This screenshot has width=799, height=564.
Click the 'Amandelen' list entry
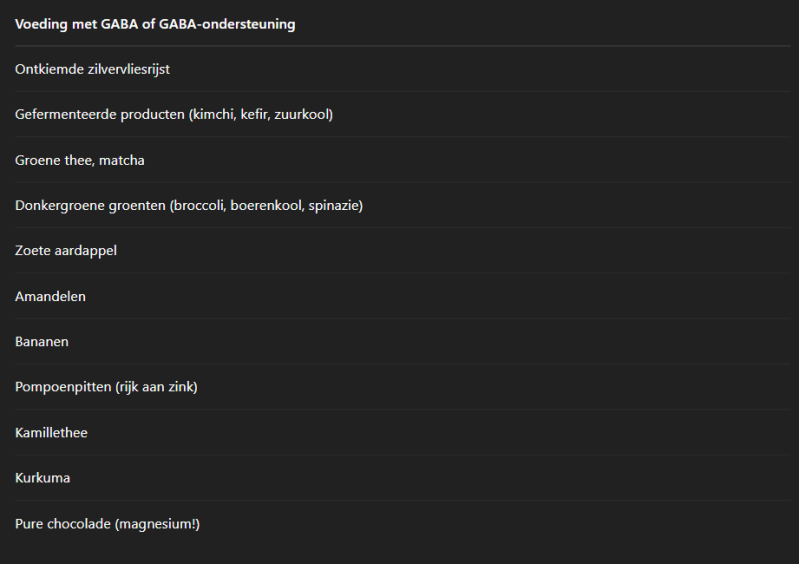(50, 297)
